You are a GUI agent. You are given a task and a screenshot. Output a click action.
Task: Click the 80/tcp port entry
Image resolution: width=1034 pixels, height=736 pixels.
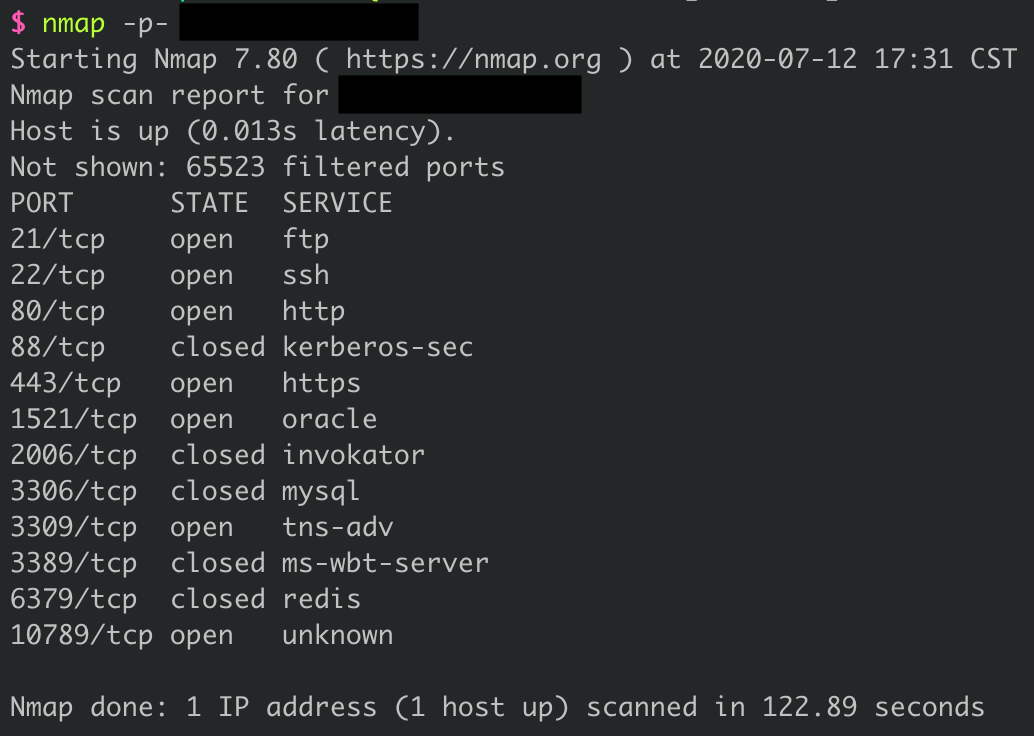[x=57, y=311]
